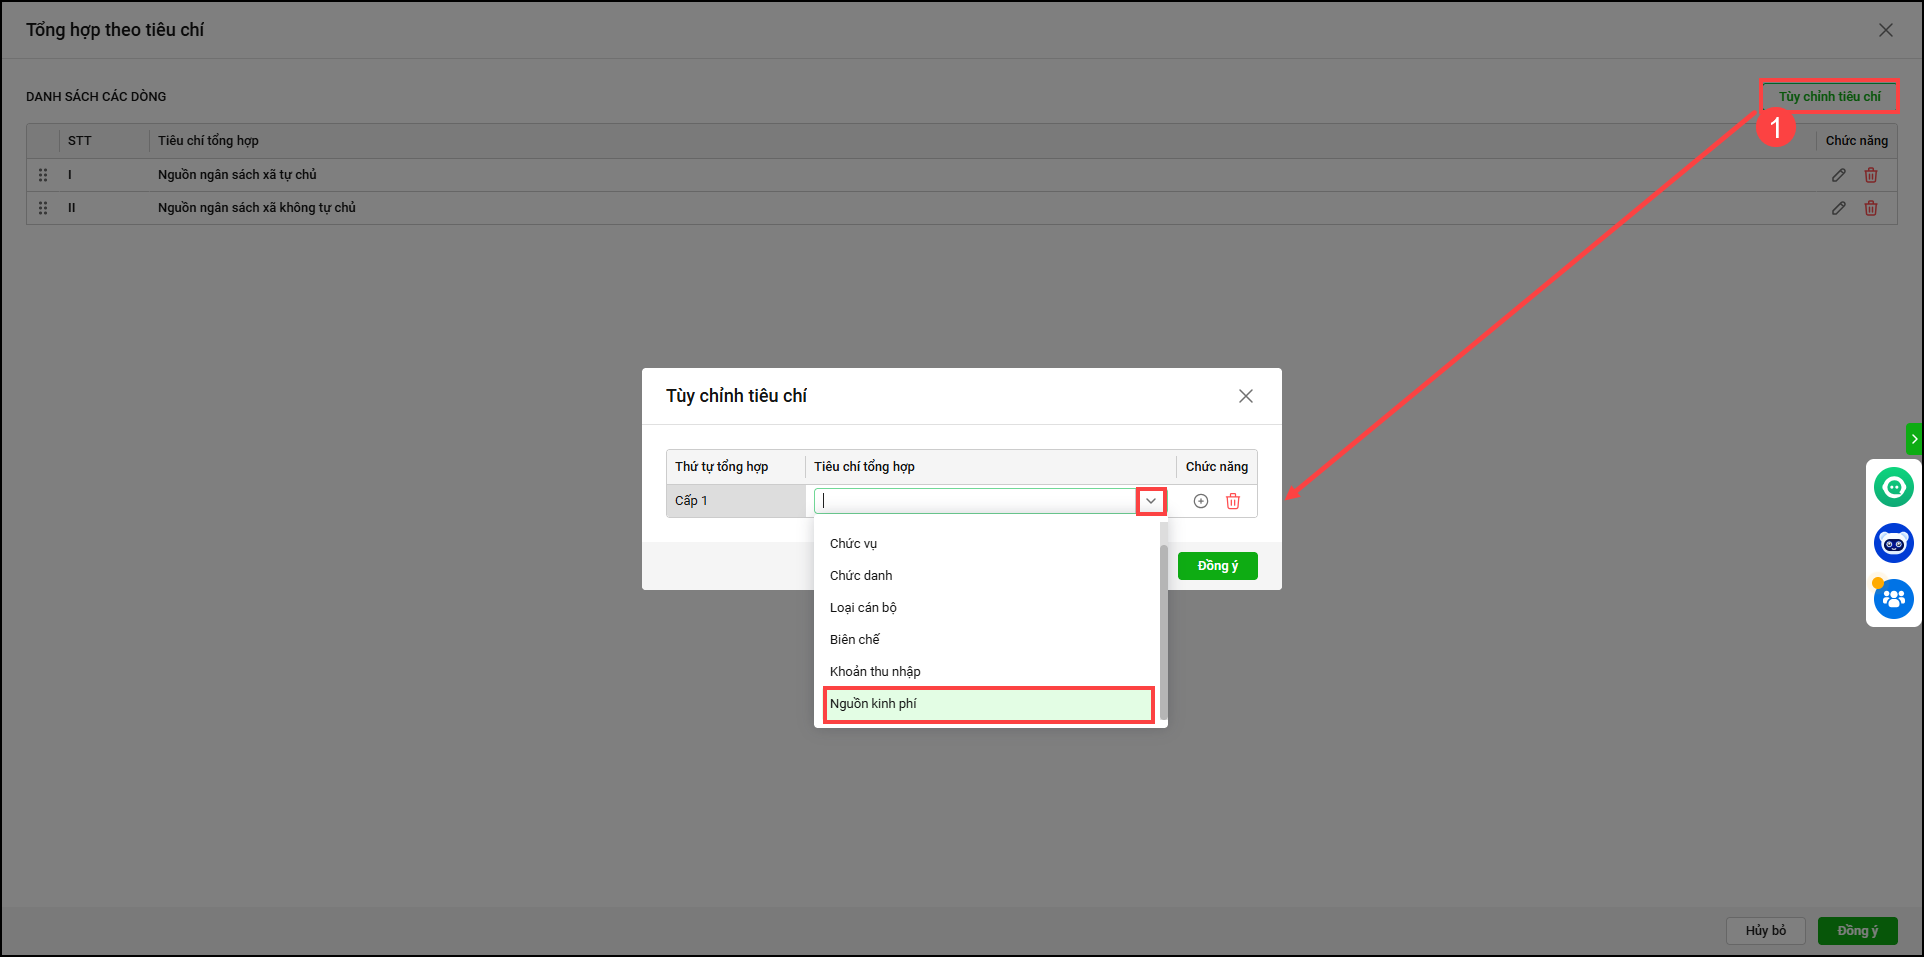Select Khoản thu nhập option

(x=875, y=672)
